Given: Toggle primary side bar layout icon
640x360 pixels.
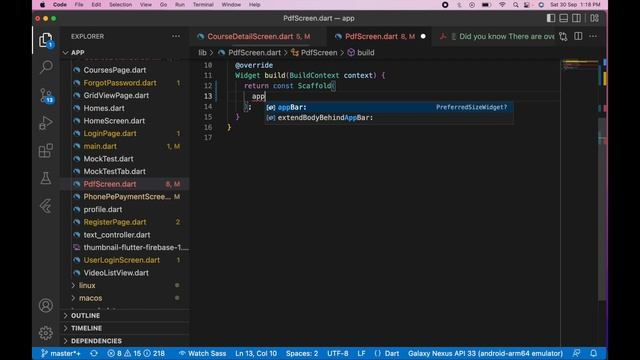Looking at the screenshot, I should [551, 18].
